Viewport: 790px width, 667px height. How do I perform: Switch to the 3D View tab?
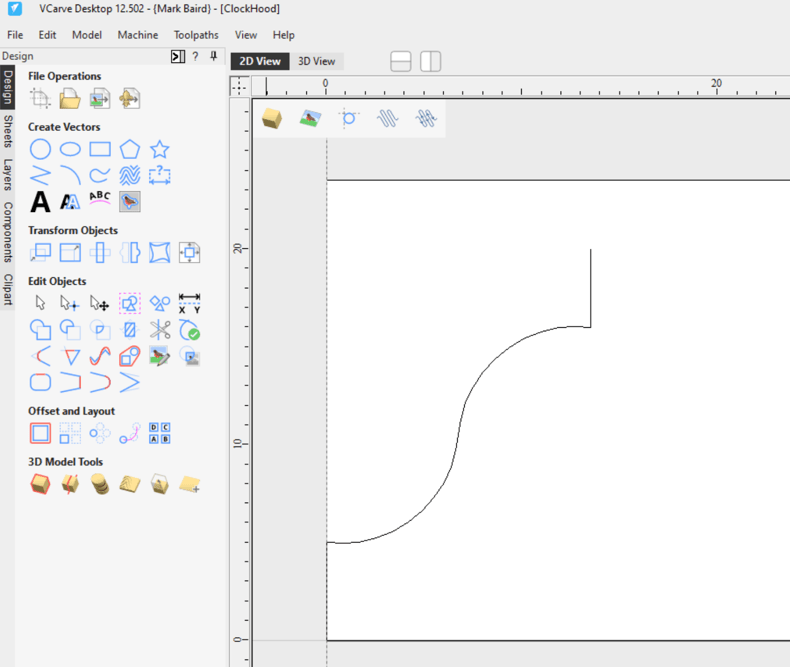[317, 62]
